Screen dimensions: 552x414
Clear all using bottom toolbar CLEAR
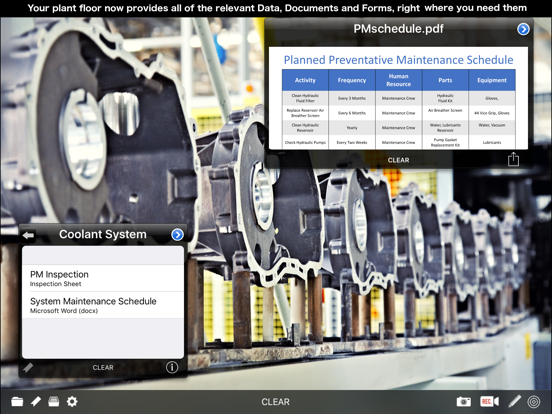click(275, 402)
